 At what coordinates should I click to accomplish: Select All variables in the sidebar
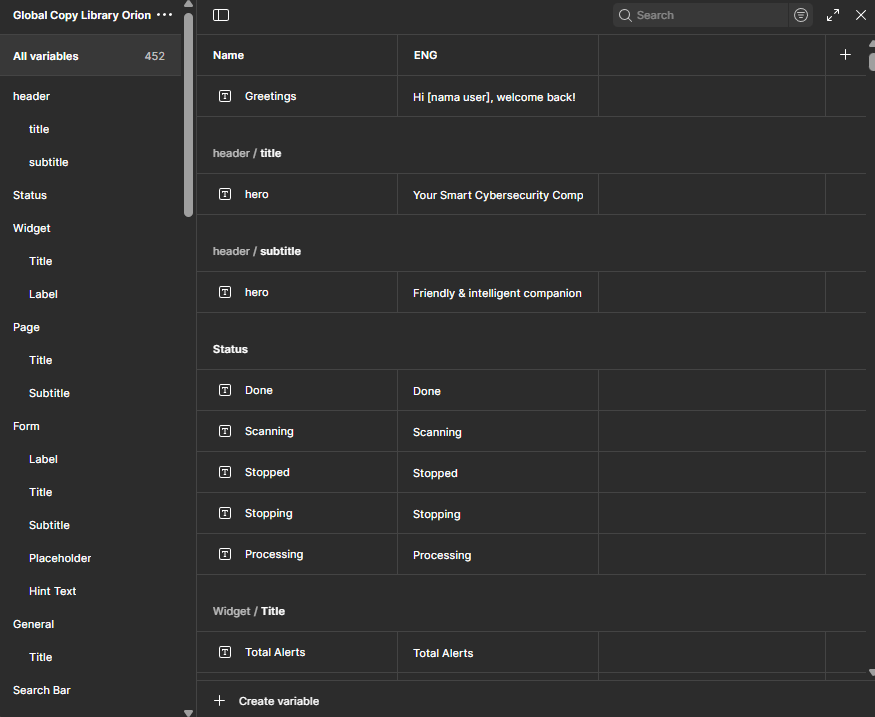click(46, 56)
